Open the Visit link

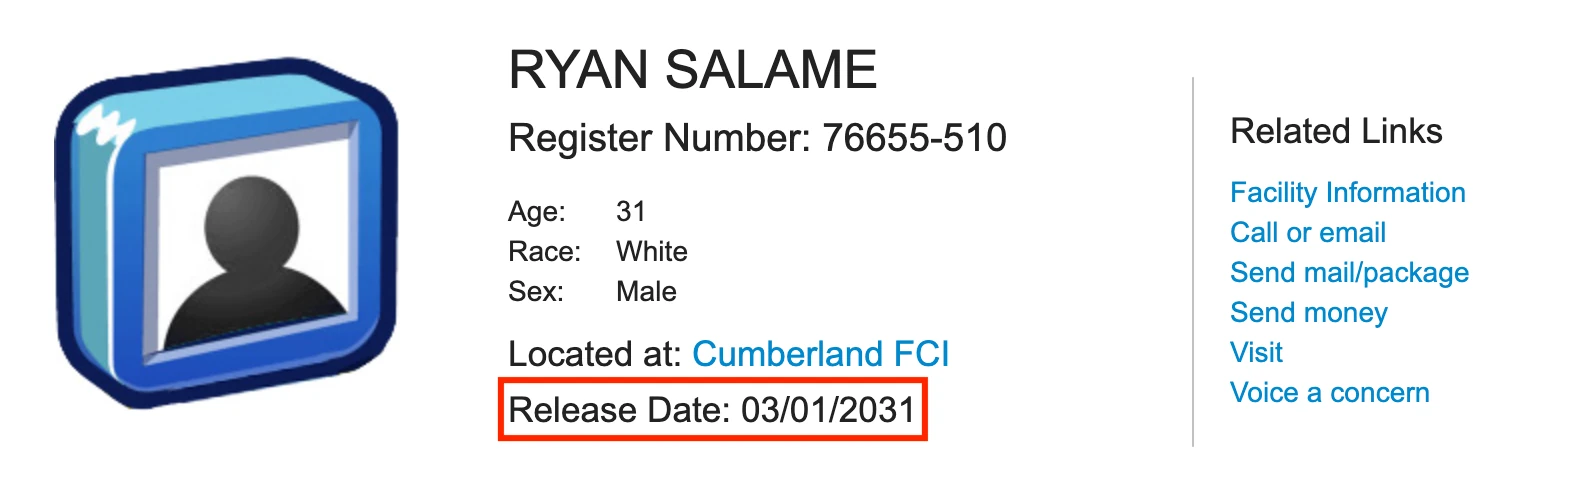(x=1257, y=352)
